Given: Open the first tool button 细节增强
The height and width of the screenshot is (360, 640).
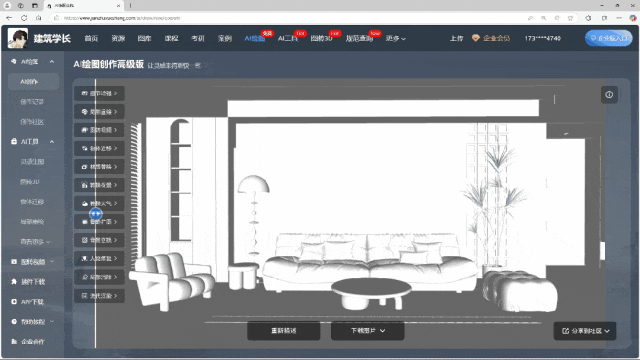Looking at the screenshot, I should tap(99, 93).
